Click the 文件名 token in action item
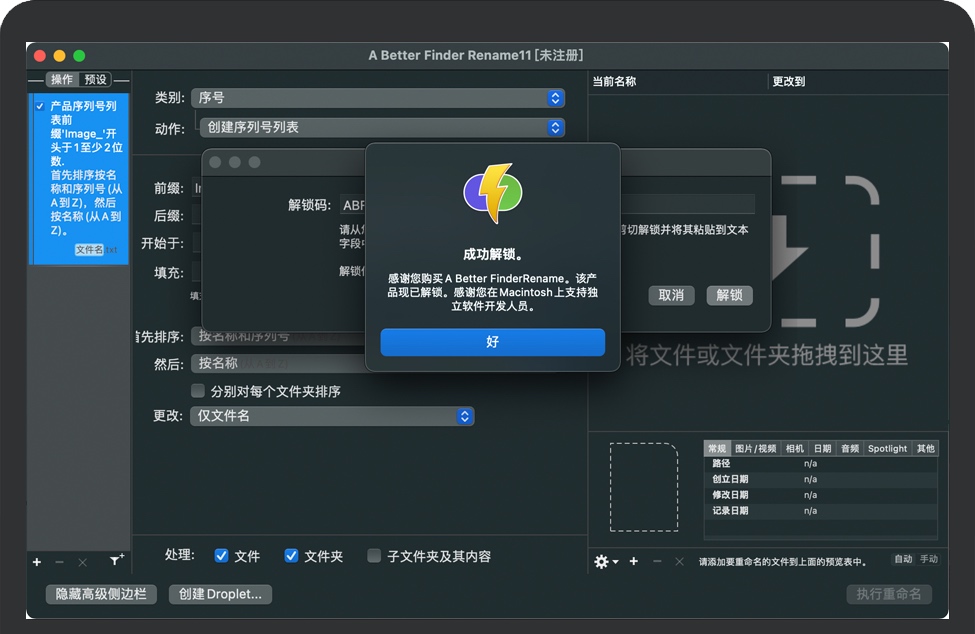This screenshot has width=975, height=634. (x=89, y=249)
